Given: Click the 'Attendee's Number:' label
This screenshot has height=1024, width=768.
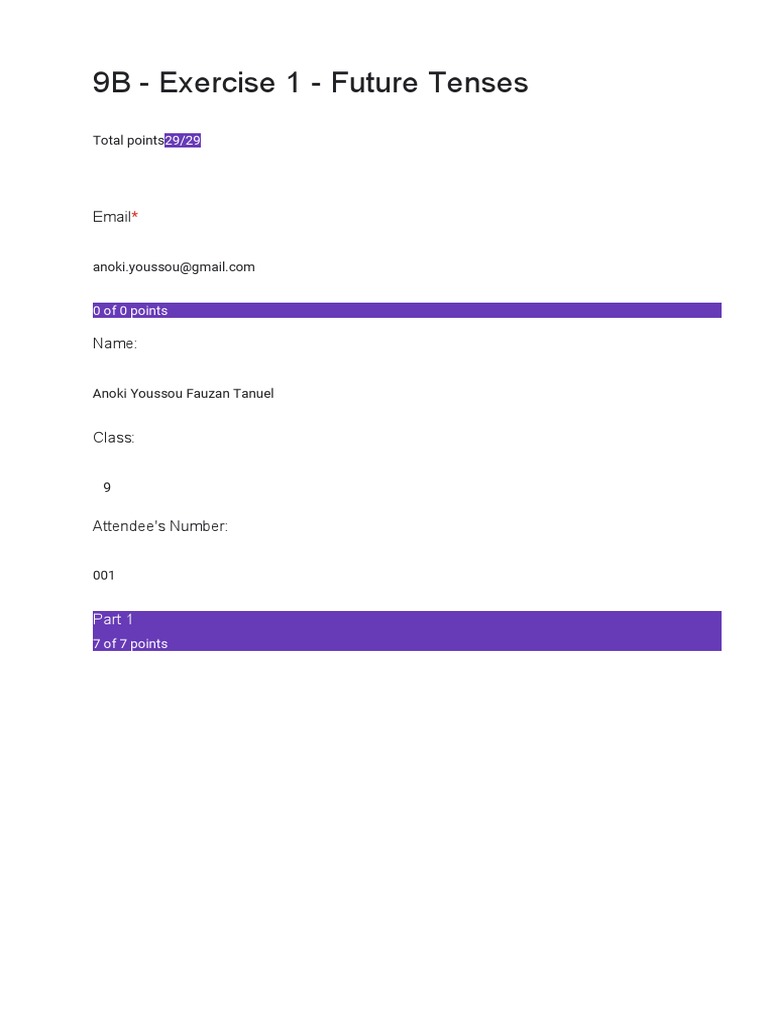Looking at the screenshot, I should (160, 526).
